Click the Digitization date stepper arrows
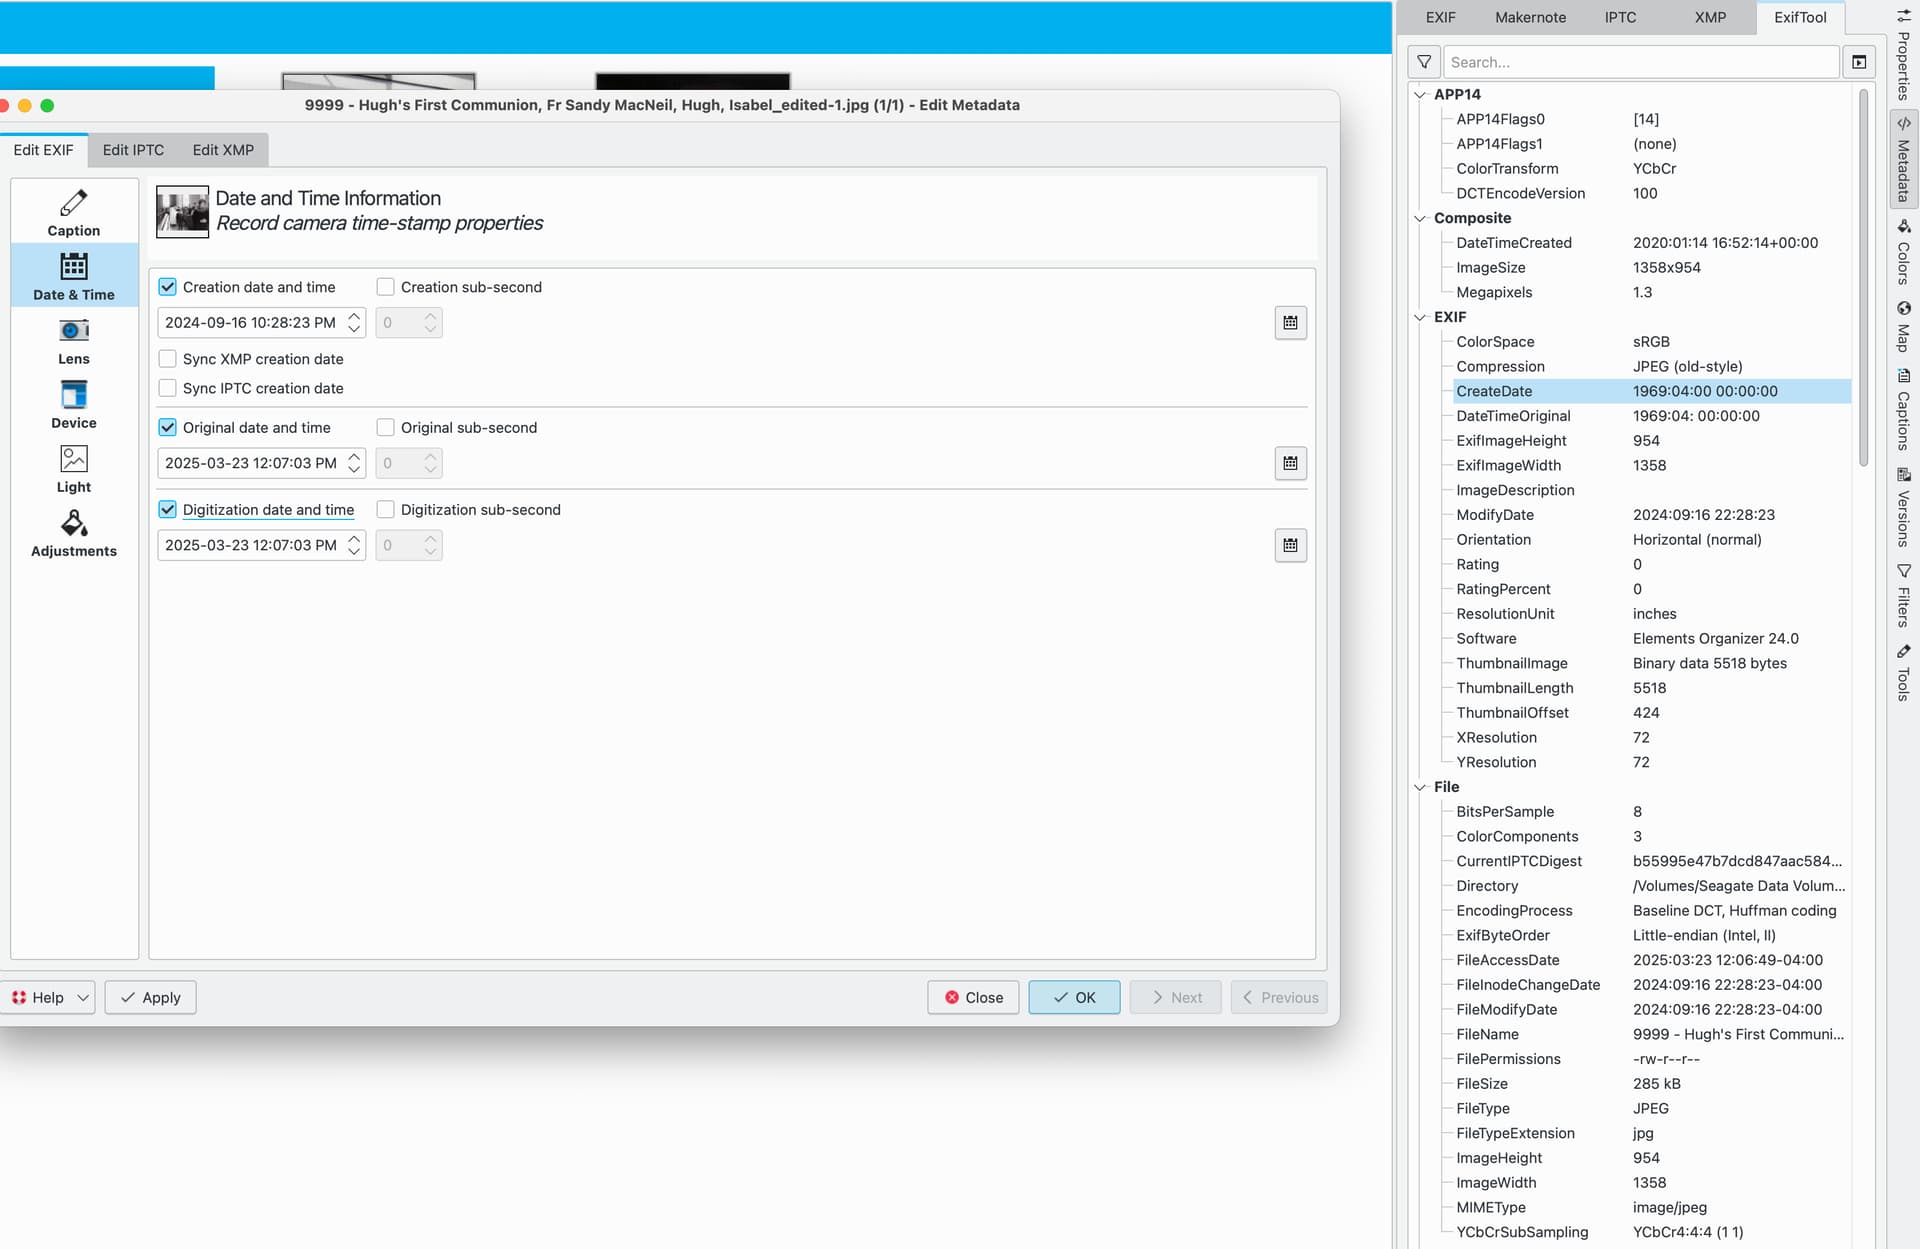The height and width of the screenshot is (1249, 1920). [x=354, y=545]
